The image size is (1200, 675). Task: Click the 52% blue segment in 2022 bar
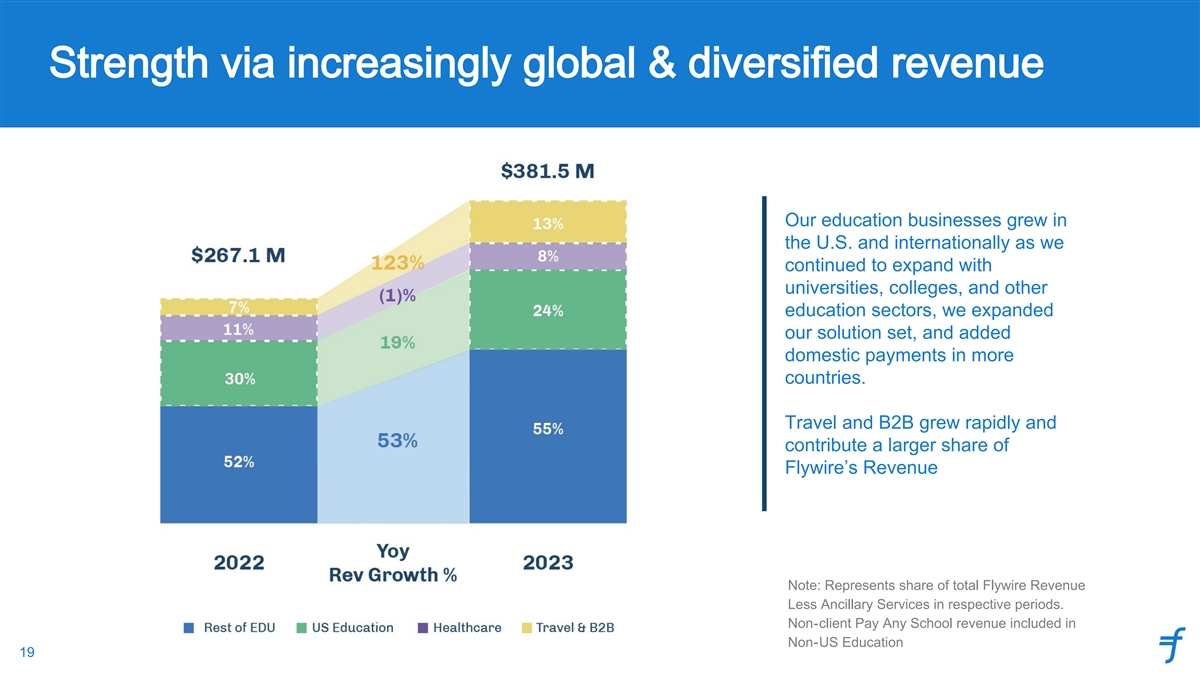[238, 463]
